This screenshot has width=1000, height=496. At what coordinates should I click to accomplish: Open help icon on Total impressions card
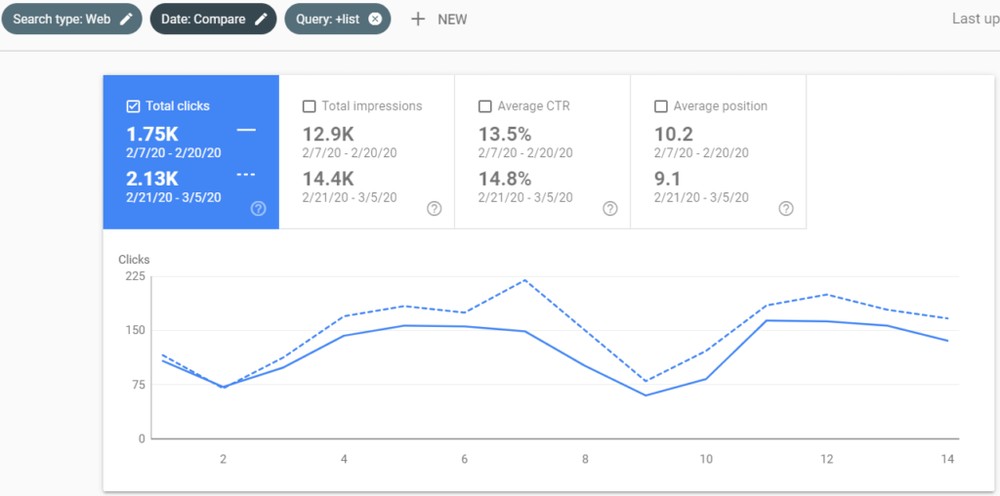(434, 208)
